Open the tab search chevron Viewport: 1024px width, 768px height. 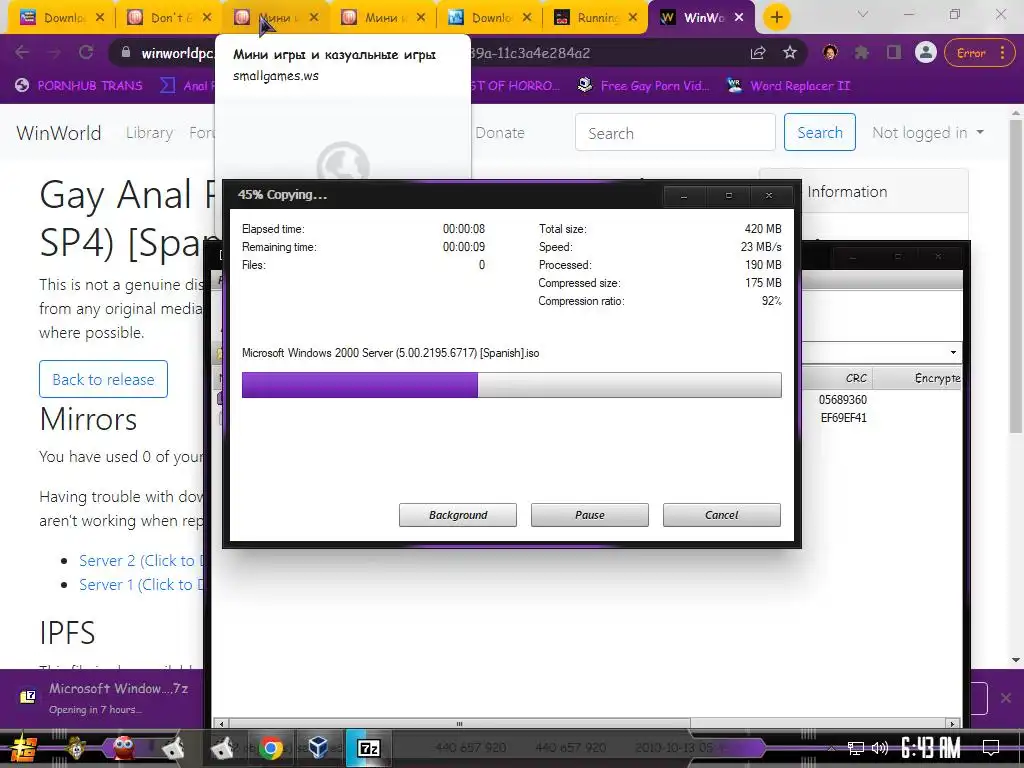pos(863,14)
